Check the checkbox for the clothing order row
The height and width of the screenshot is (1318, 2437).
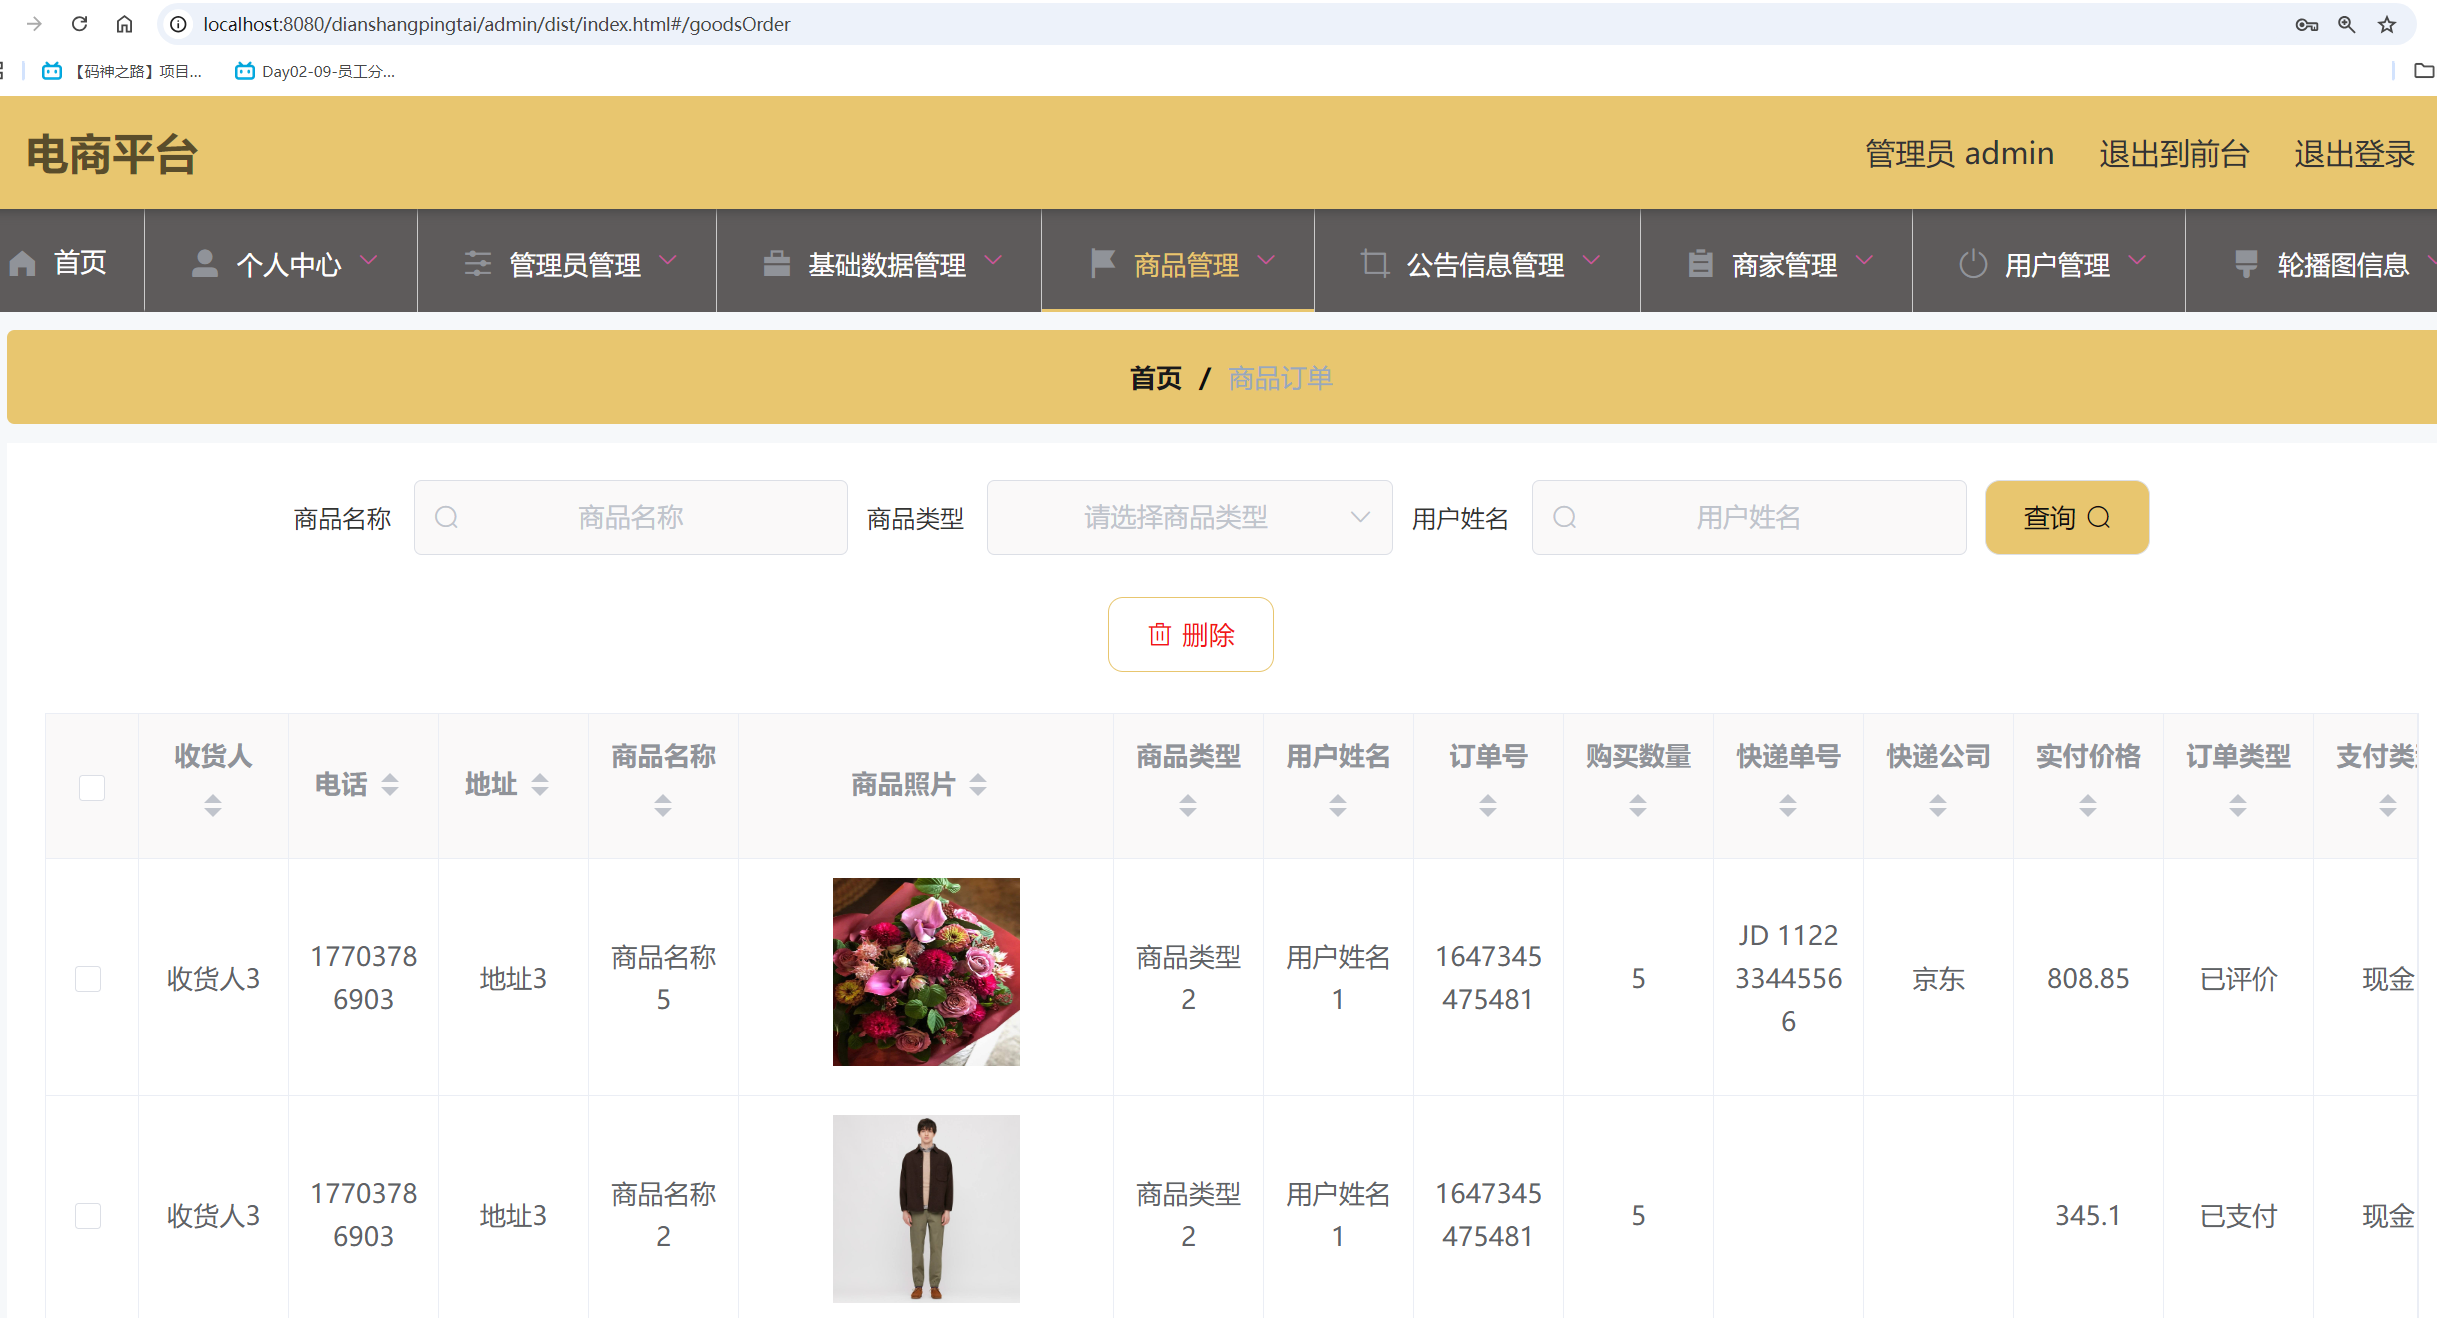pyautogui.click(x=88, y=1215)
